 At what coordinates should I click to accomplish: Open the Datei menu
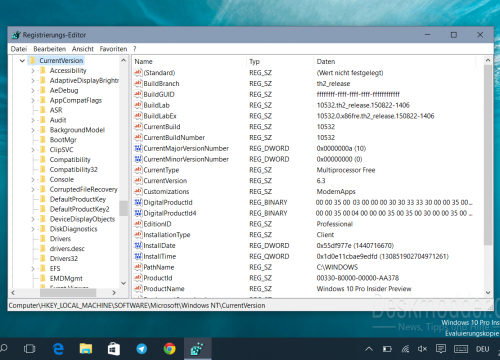[19, 49]
